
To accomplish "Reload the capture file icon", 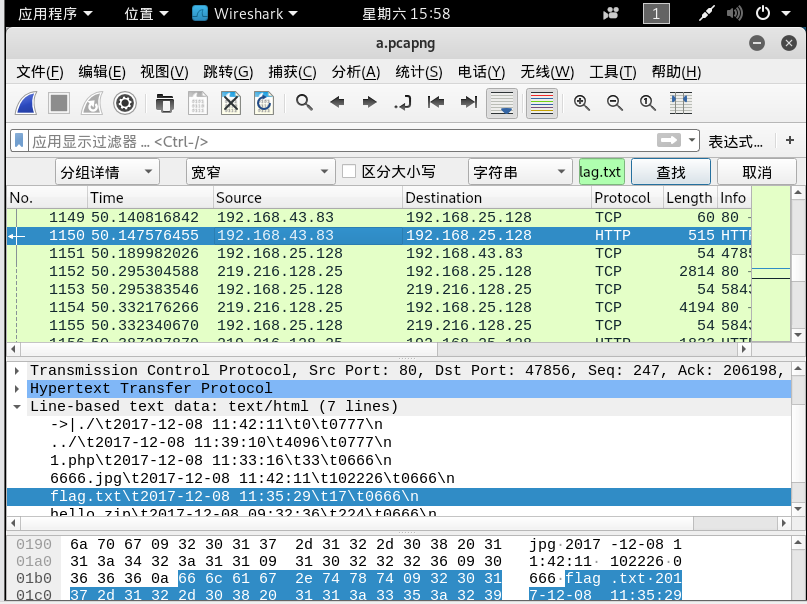I will pos(264,103).
